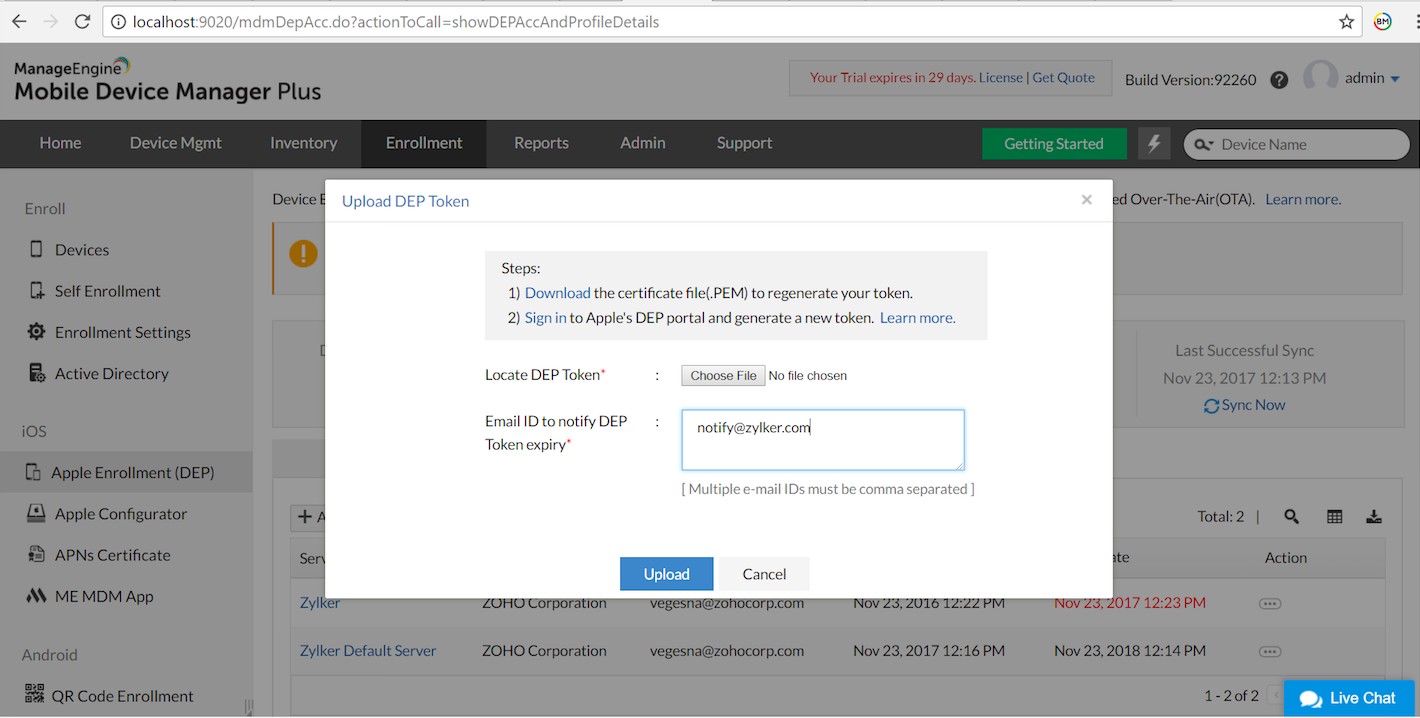This screenshot has width=1420, height=718.
Task: Click the admin user avatar
Action: click(1320, 79)
